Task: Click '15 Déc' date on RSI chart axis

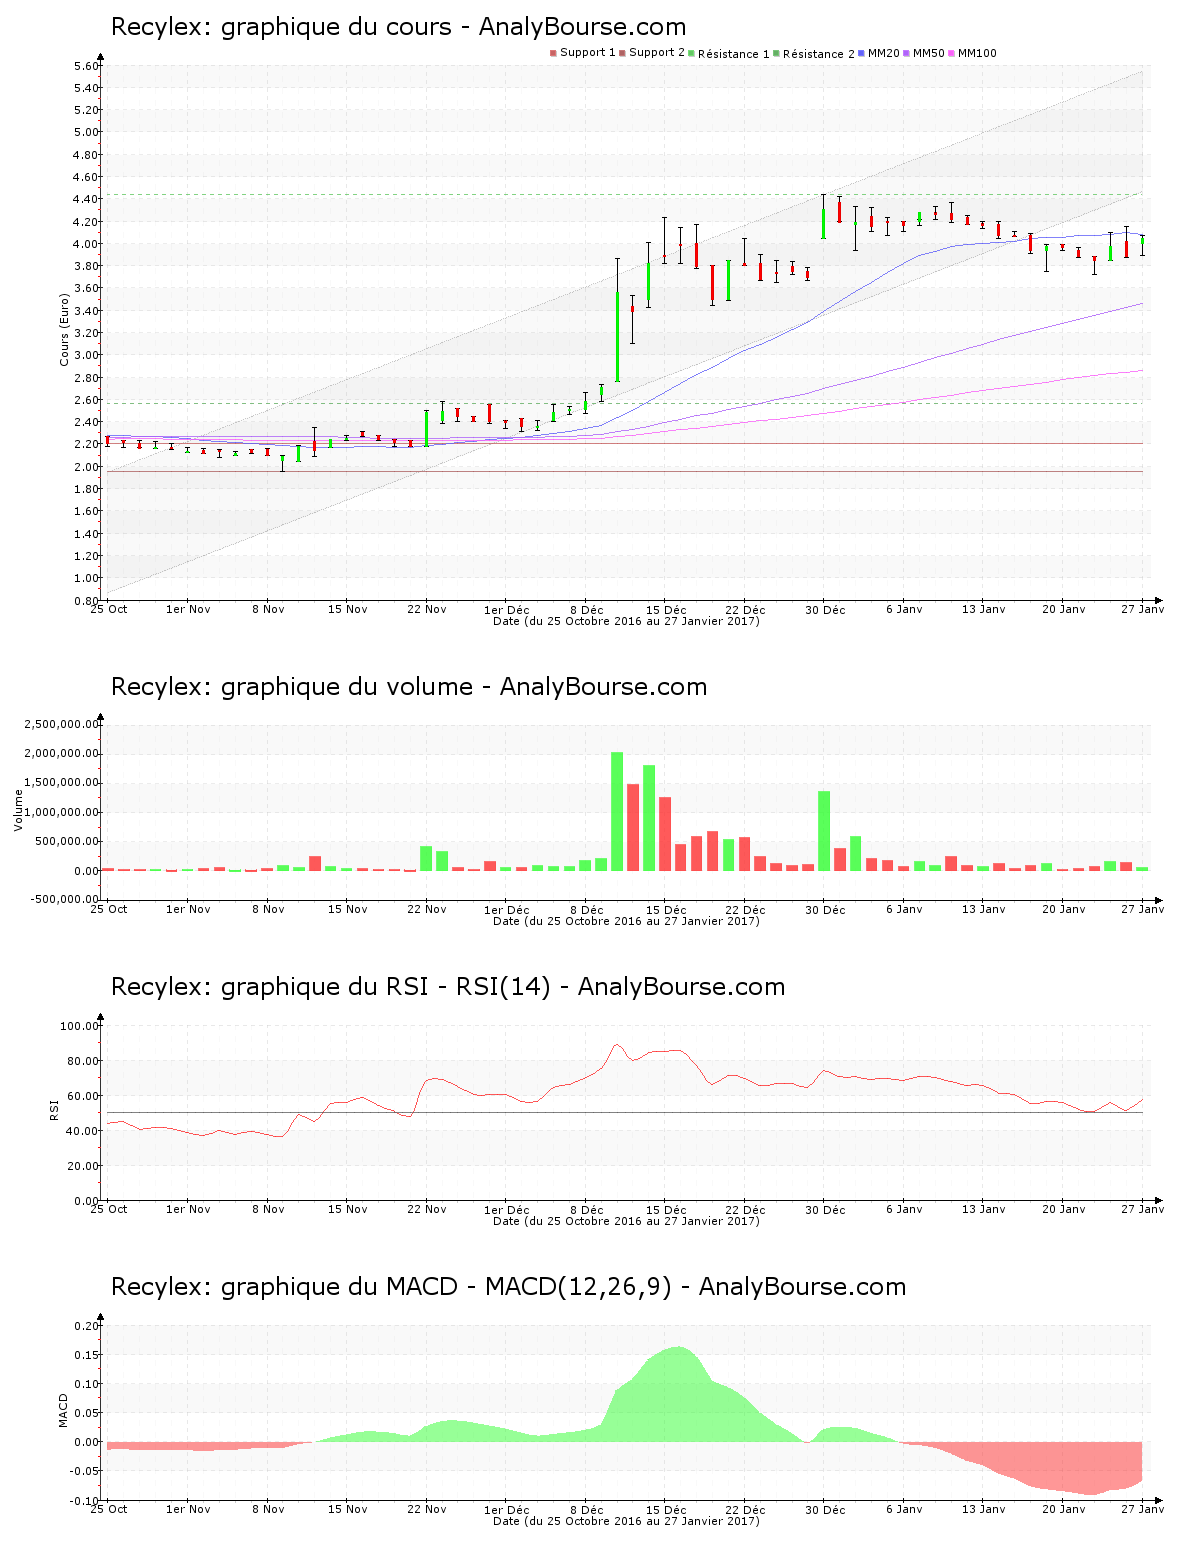Action: (666, 1209)
